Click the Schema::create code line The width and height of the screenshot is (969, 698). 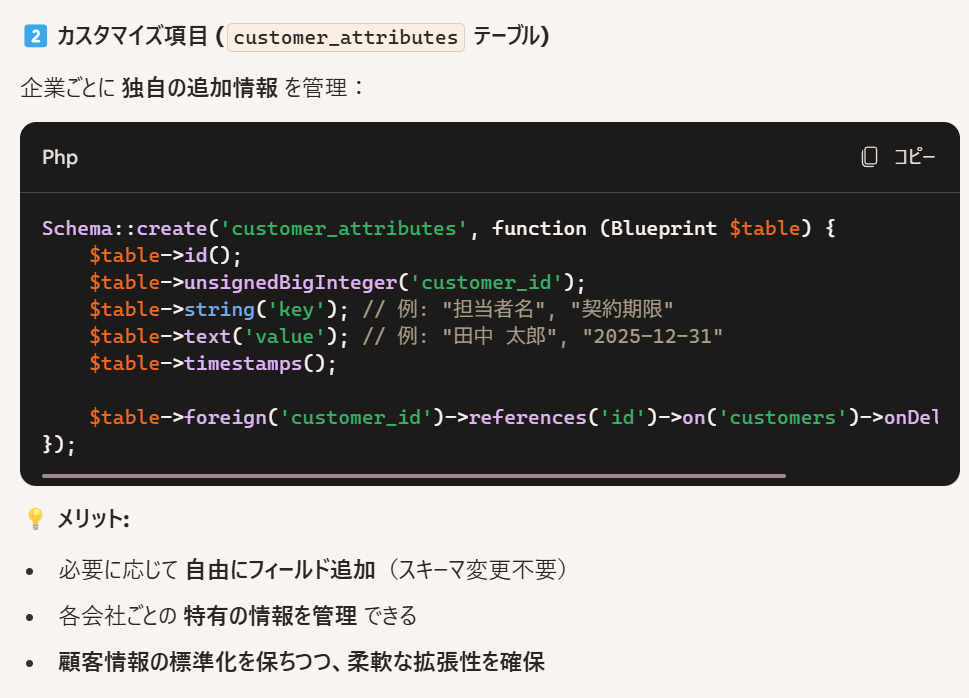pos(439,229)
